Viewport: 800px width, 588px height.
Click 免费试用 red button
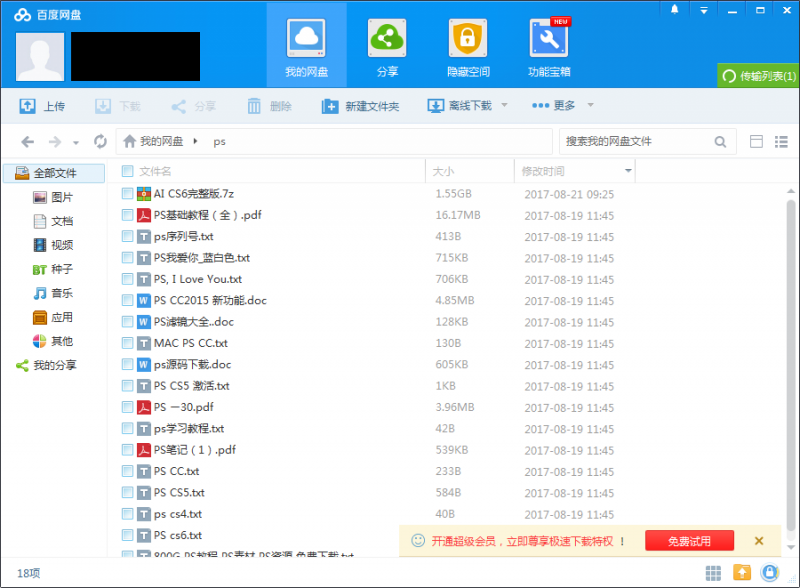[x=689, y=541]
